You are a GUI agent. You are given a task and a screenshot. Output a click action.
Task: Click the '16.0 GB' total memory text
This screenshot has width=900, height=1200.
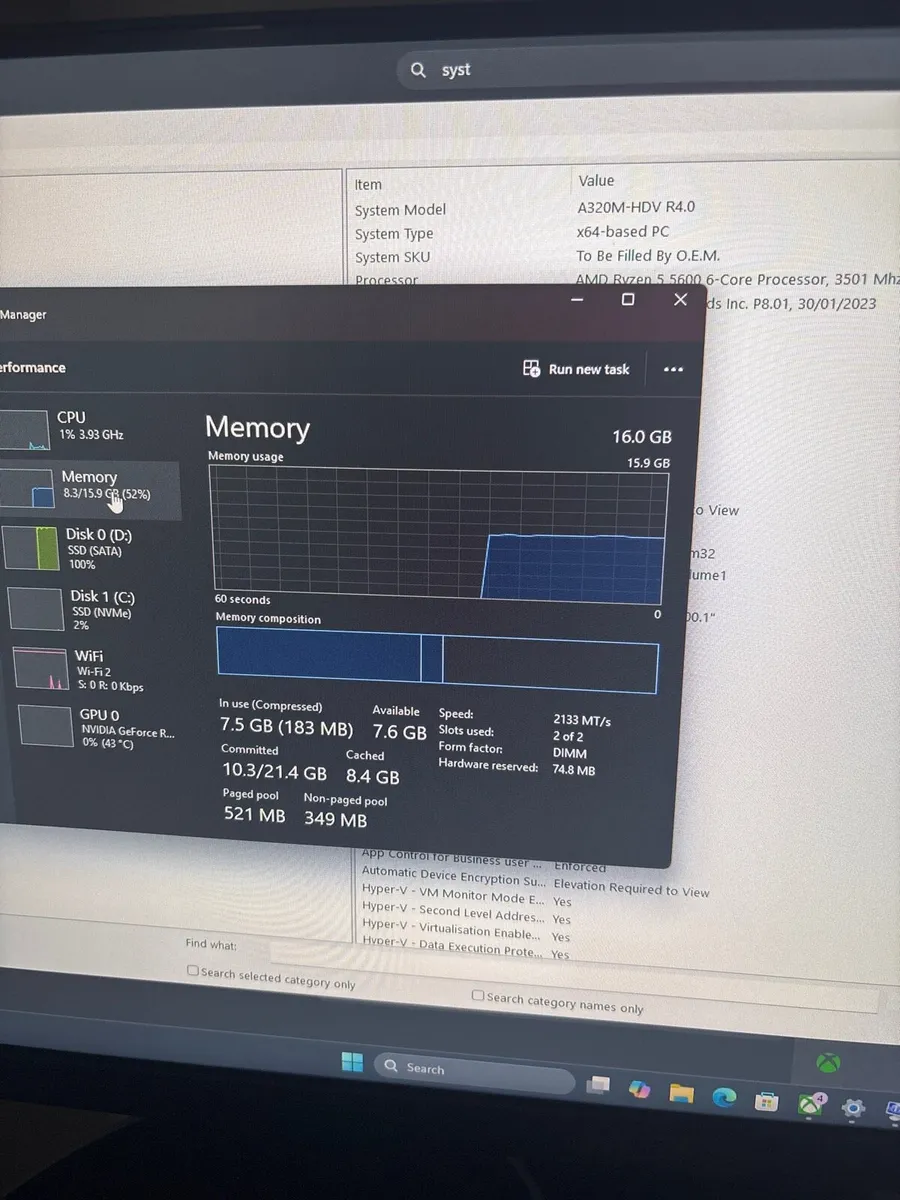tap(642, 437)
